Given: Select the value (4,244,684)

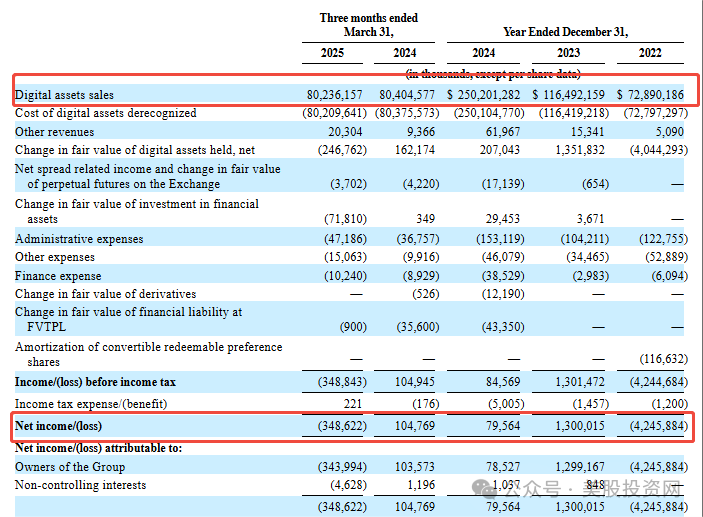Looking at the screenshot, I should point(659,382).
